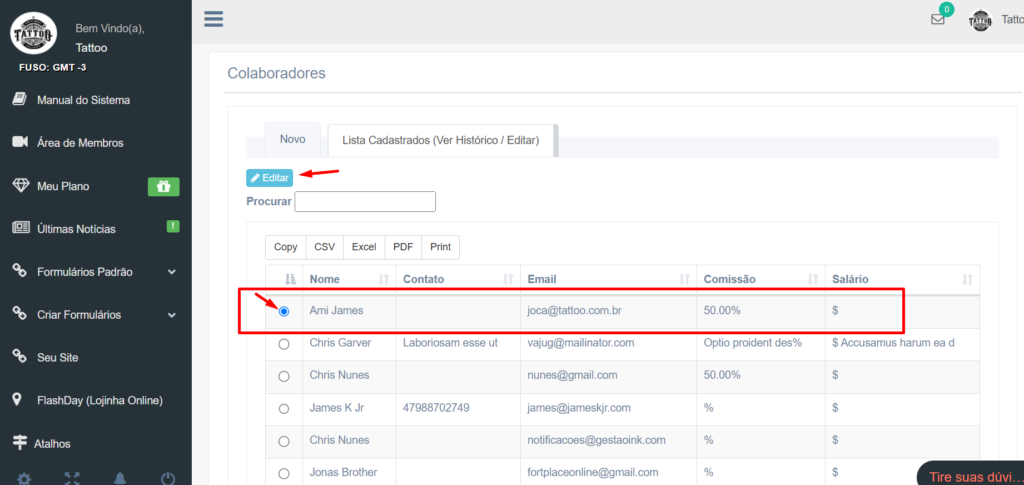Click the fortplaceonline@gmail.com cell

pos(592,472)
